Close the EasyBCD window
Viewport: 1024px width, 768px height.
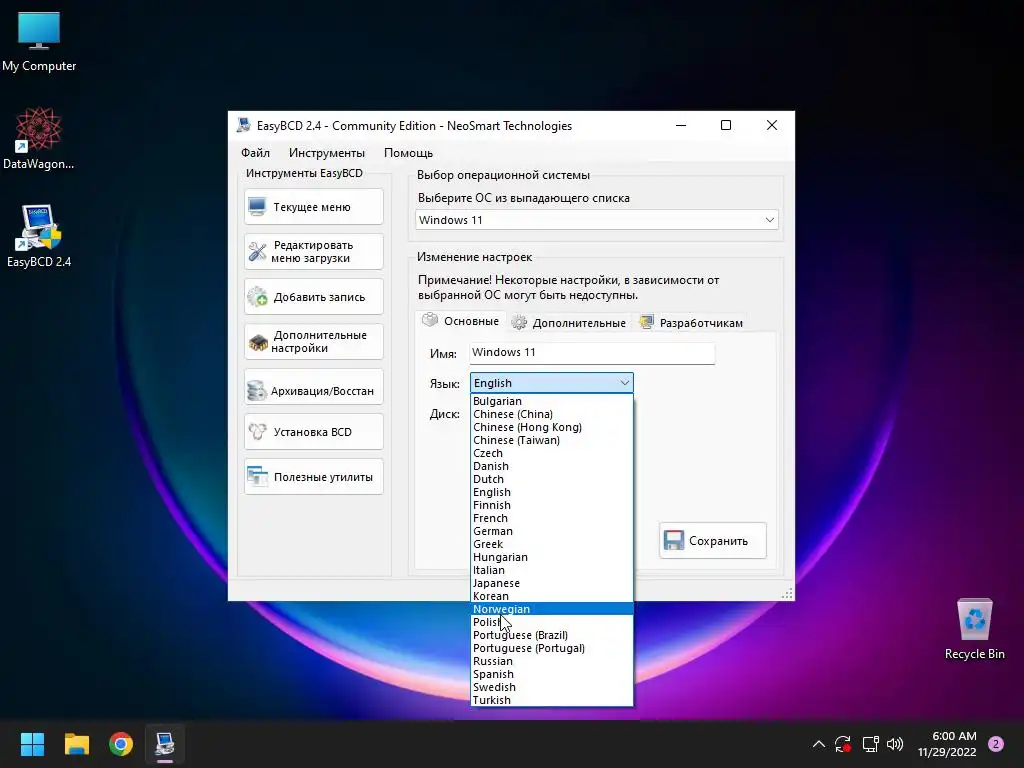point(771,125)
